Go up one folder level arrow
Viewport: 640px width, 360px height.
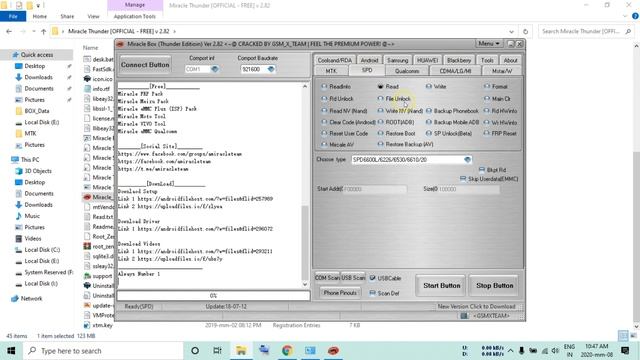43,31
